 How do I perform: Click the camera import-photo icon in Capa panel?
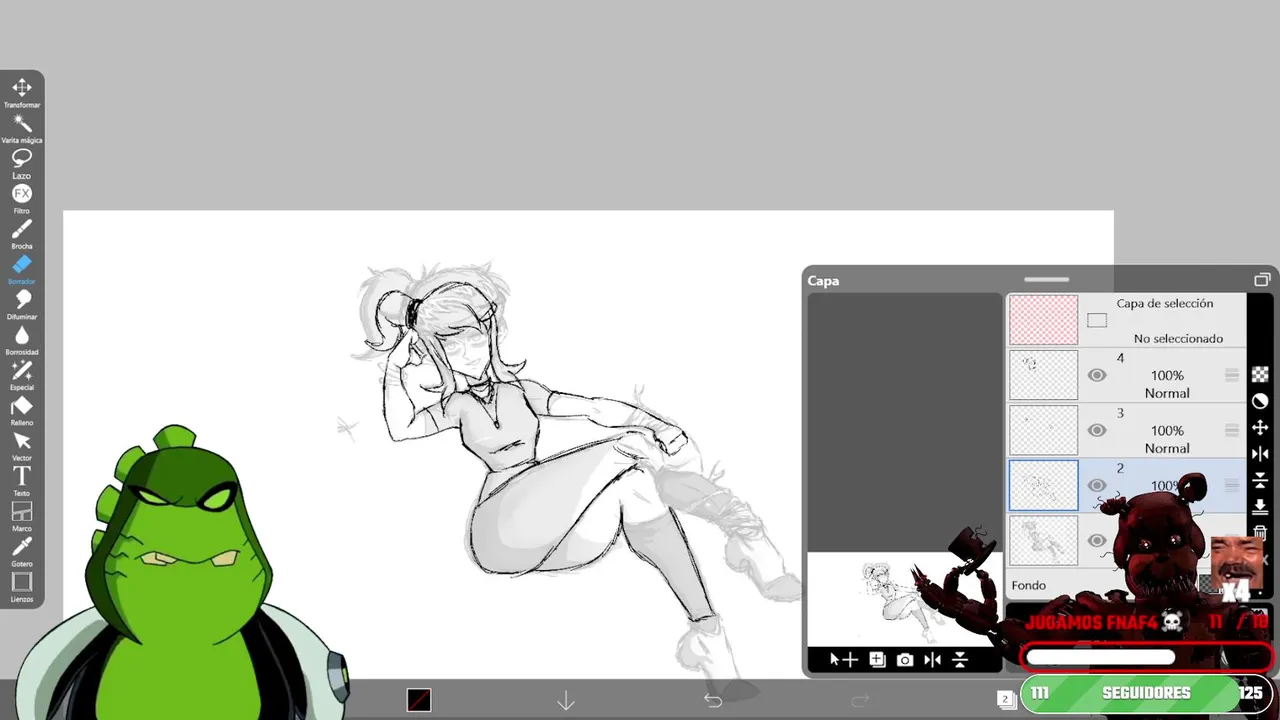905,660
